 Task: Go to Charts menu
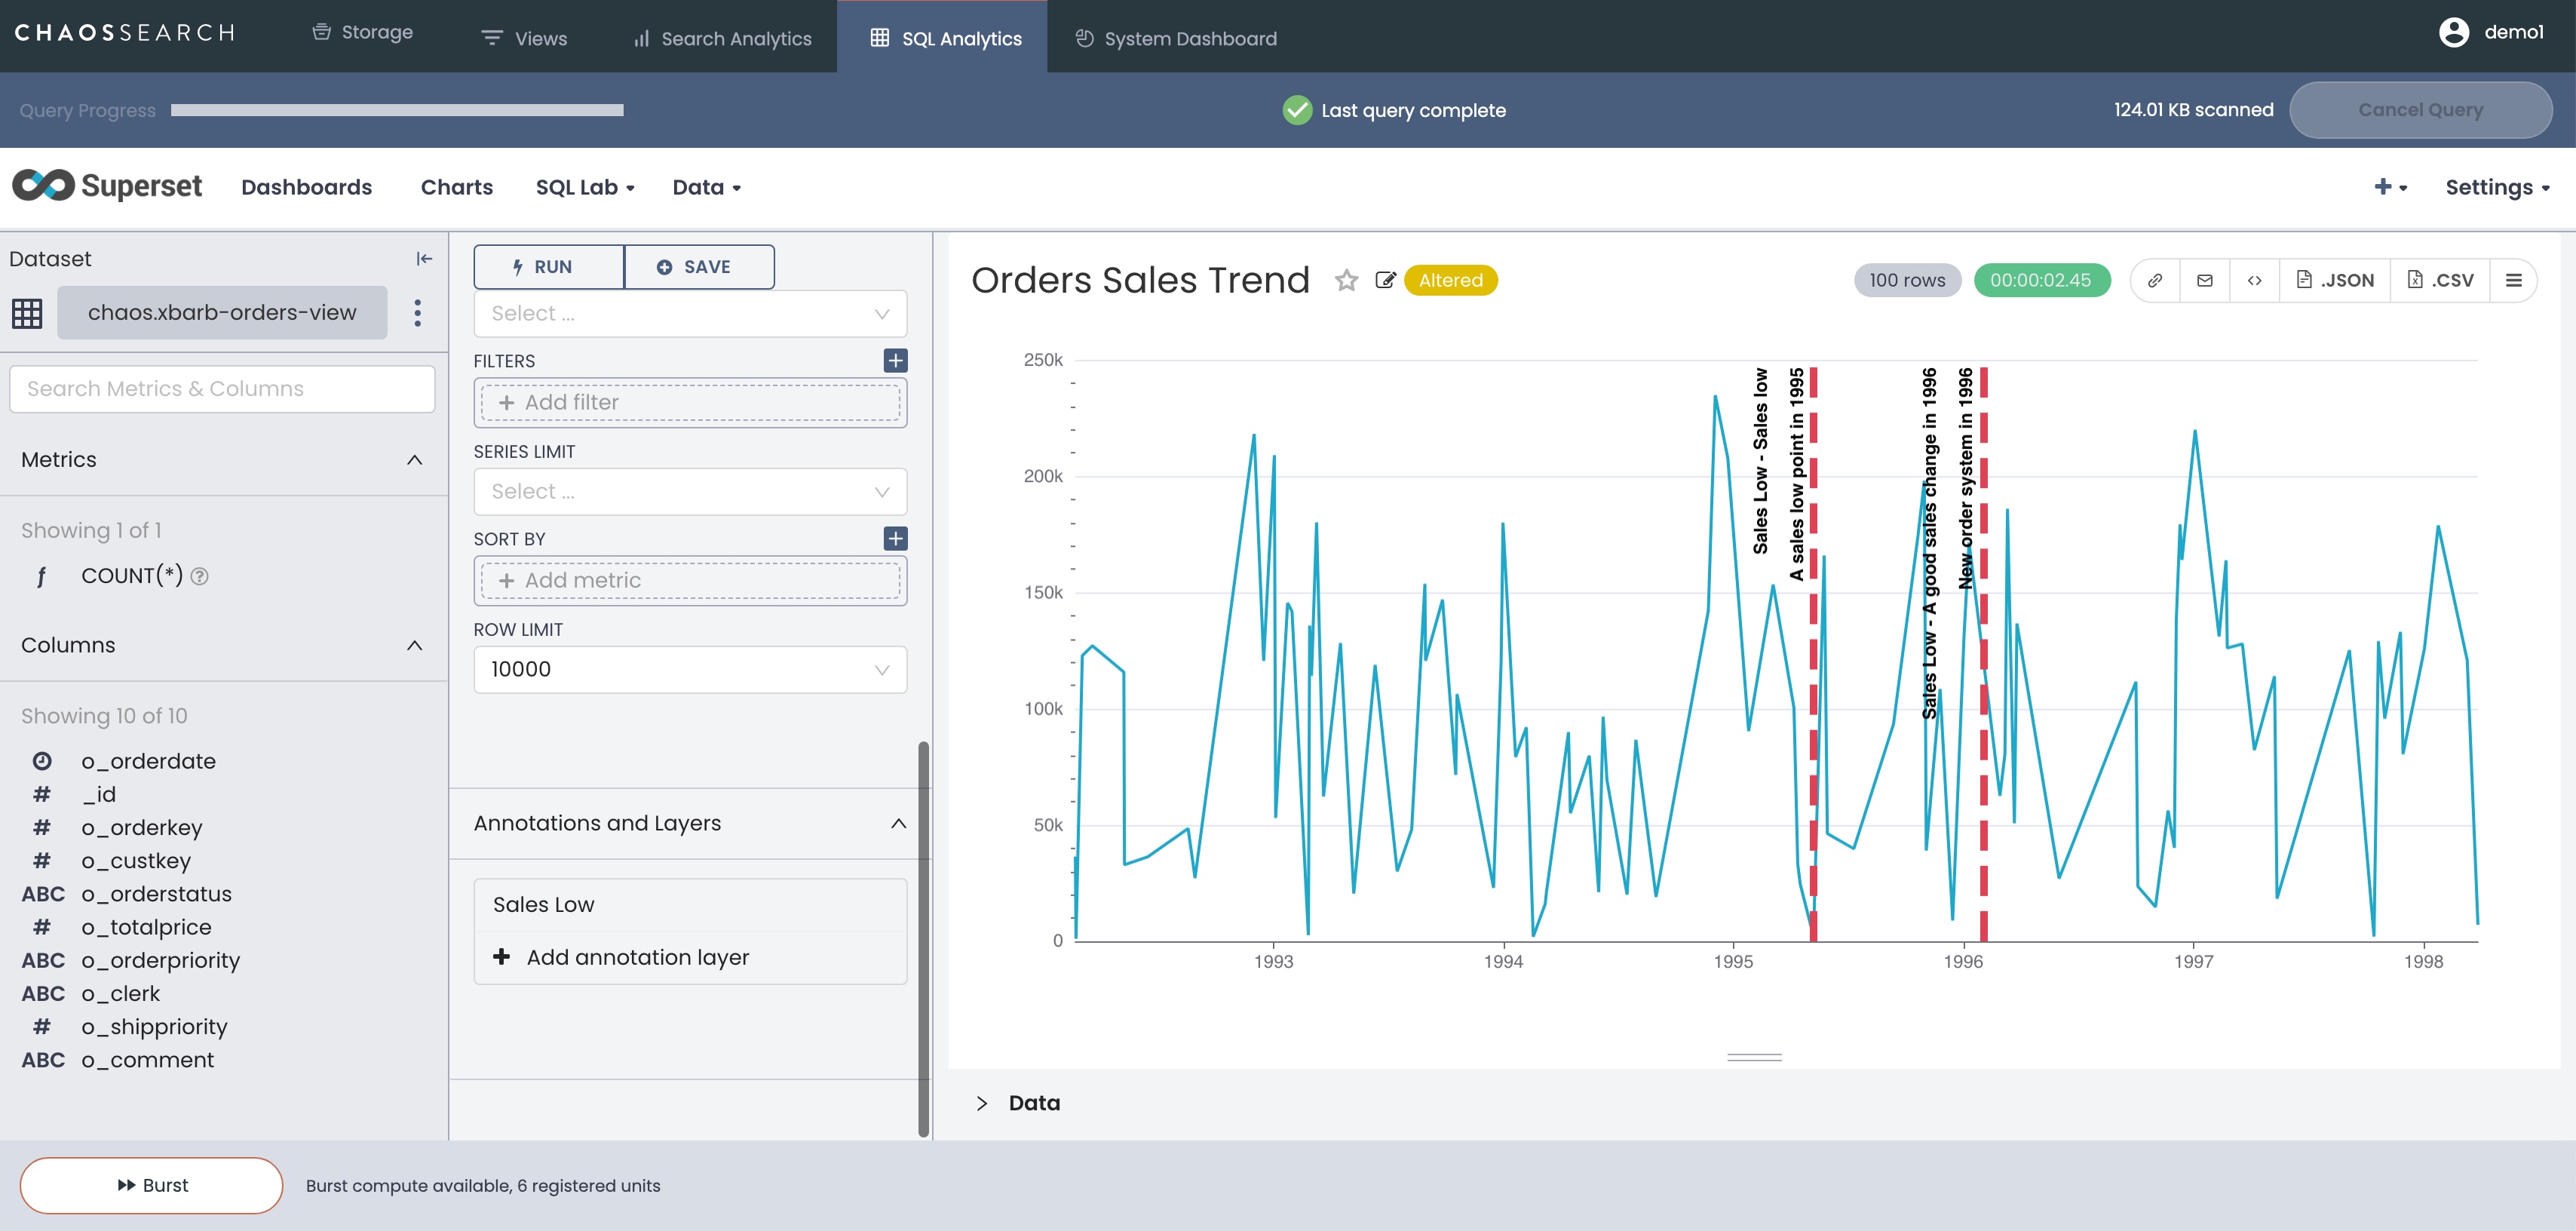coord(457,187)
